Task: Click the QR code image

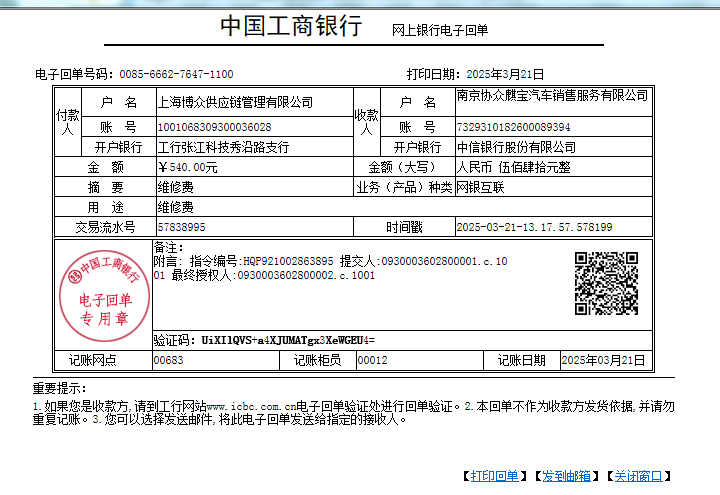Action: pos(606,283)
